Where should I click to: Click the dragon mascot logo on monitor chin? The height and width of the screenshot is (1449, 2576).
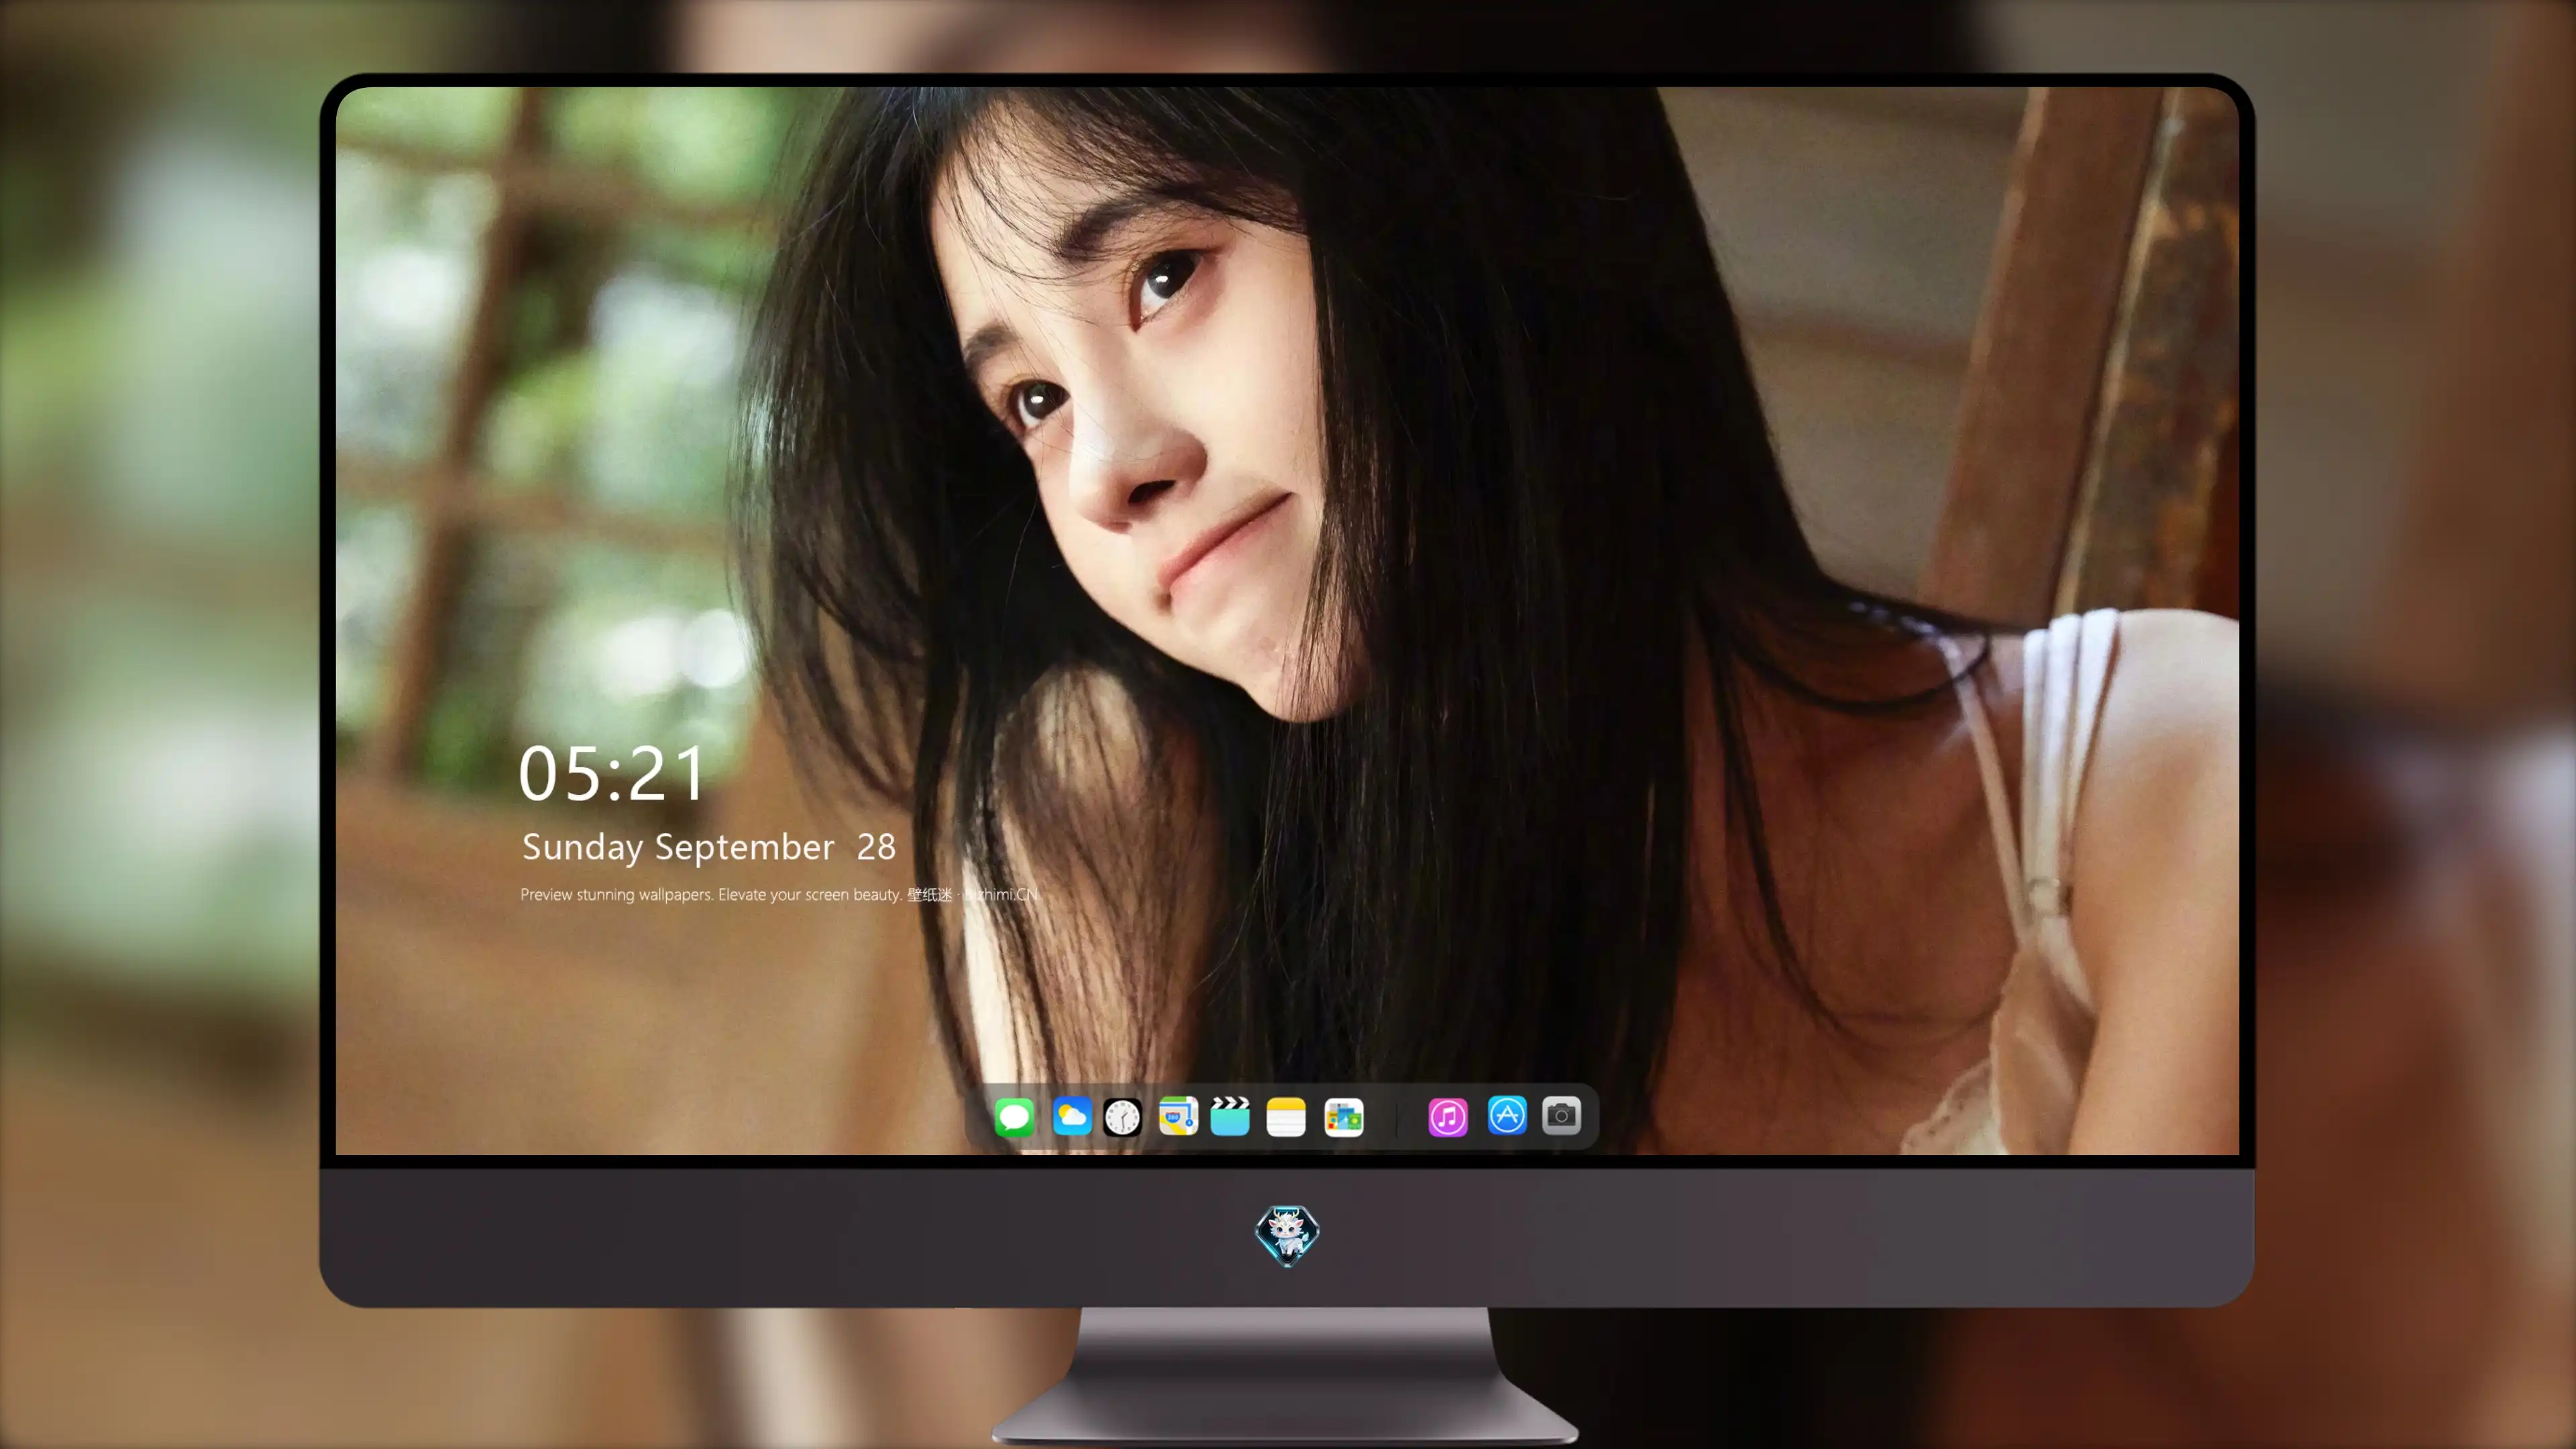(x=1287, y=1235)
